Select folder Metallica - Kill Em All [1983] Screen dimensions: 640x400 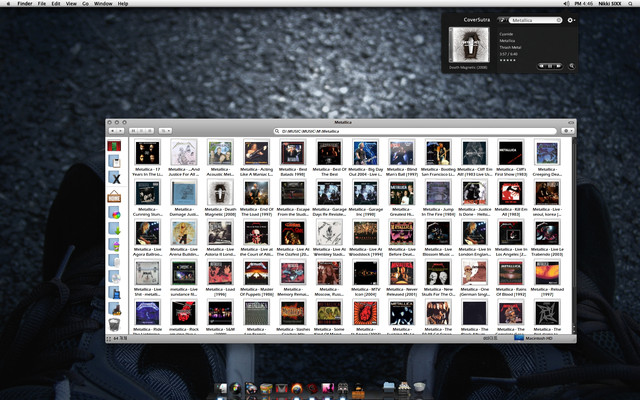click(x=511, y=198)
